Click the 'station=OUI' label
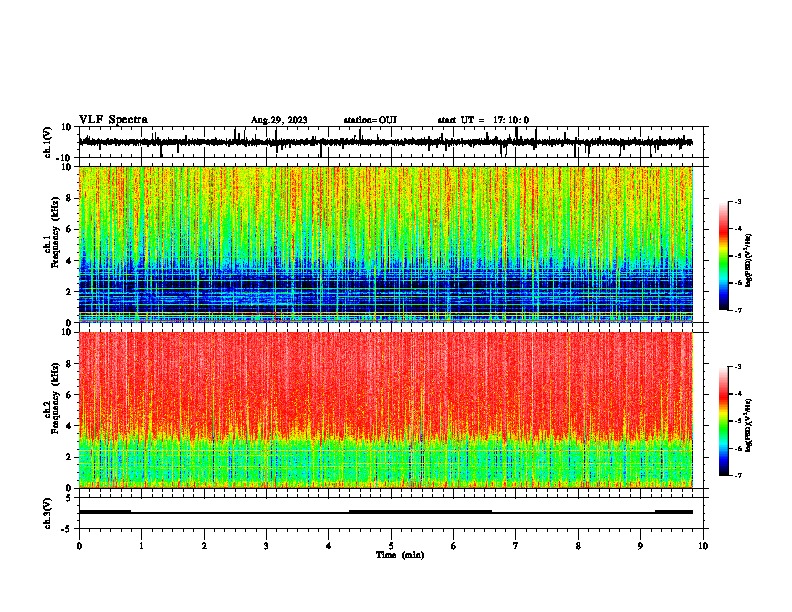The image size is (792, 612). (x=370, y=120)
